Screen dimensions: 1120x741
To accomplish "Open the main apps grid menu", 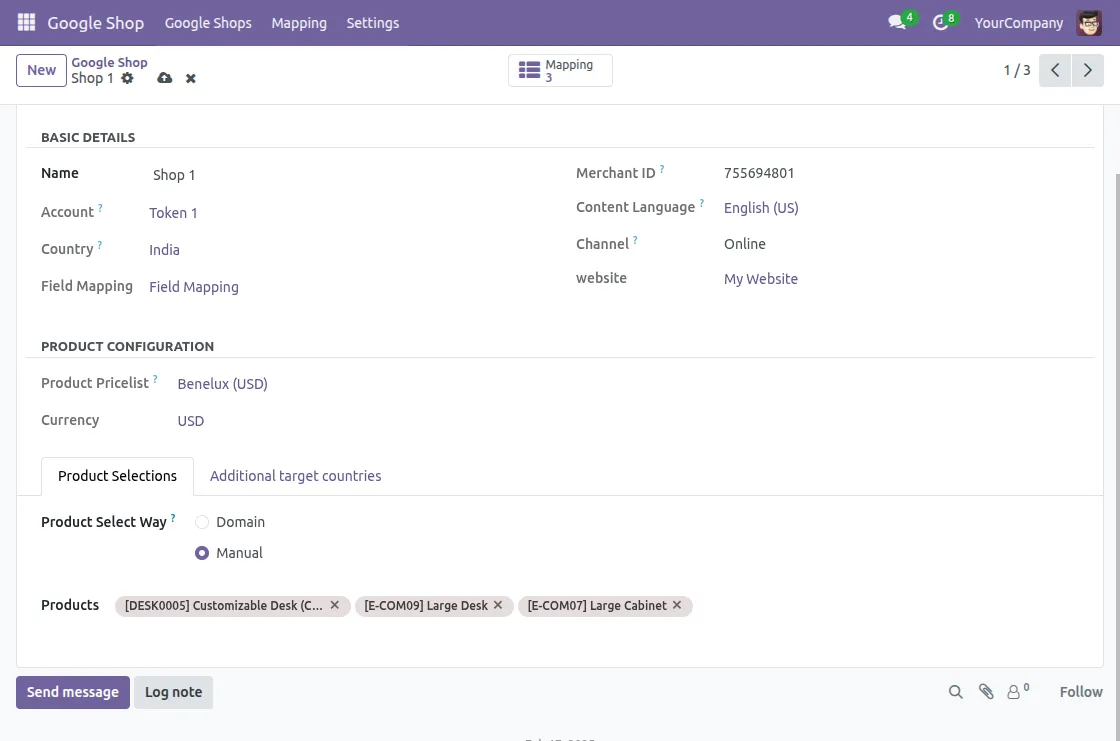I will 26,22.
